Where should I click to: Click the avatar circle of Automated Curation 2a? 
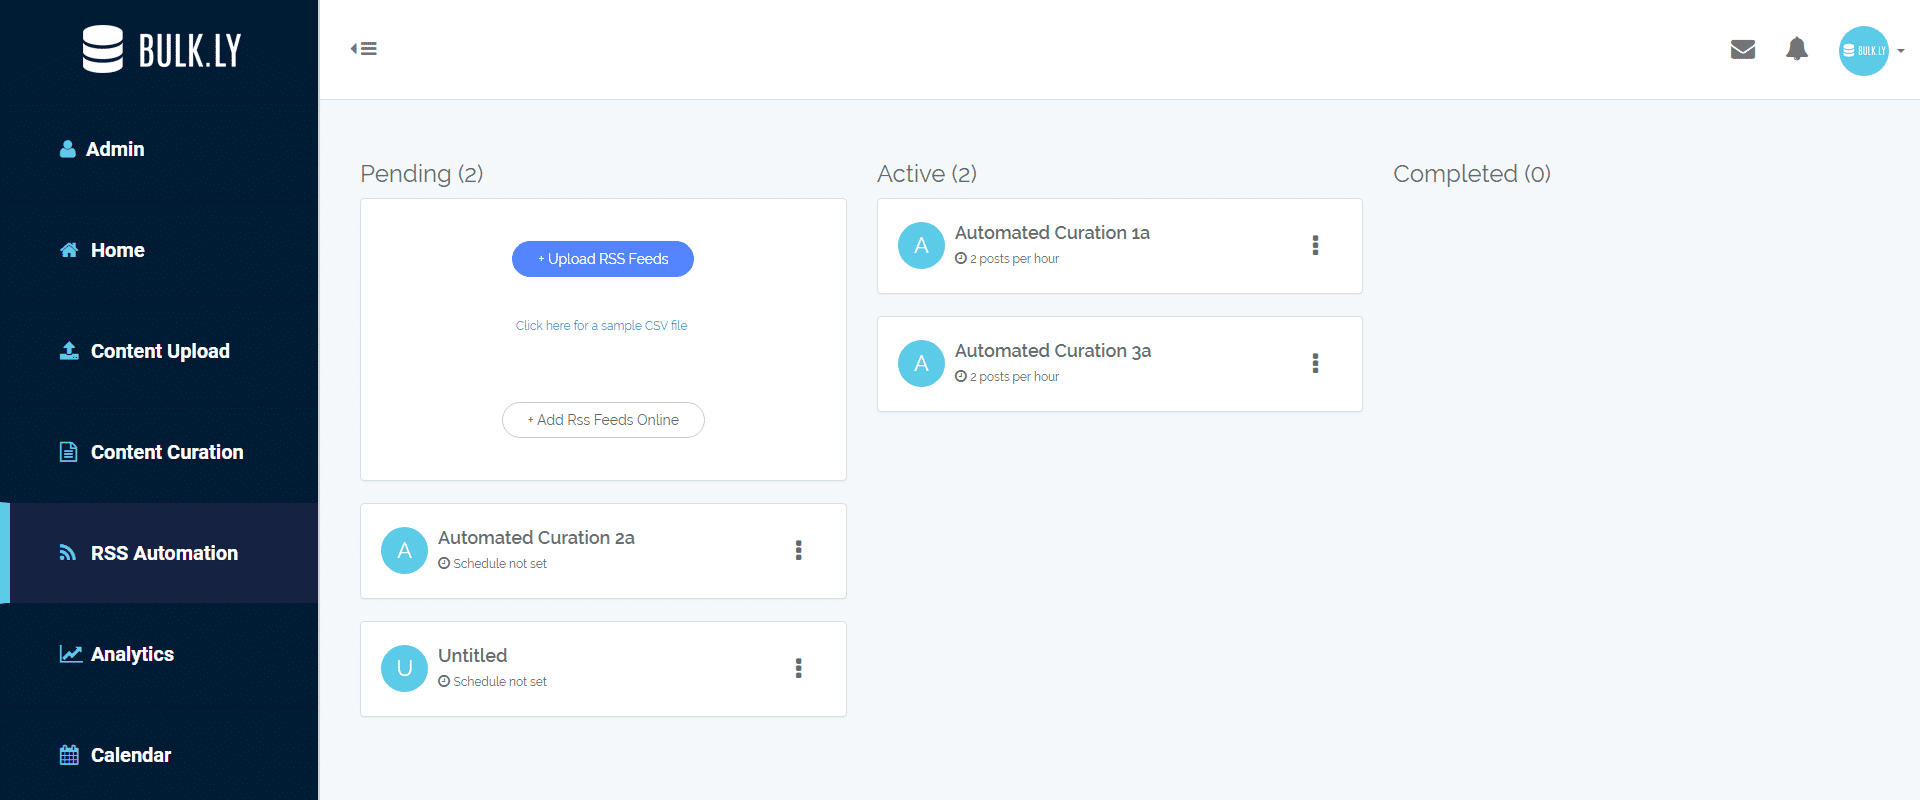tap(404, 551)
